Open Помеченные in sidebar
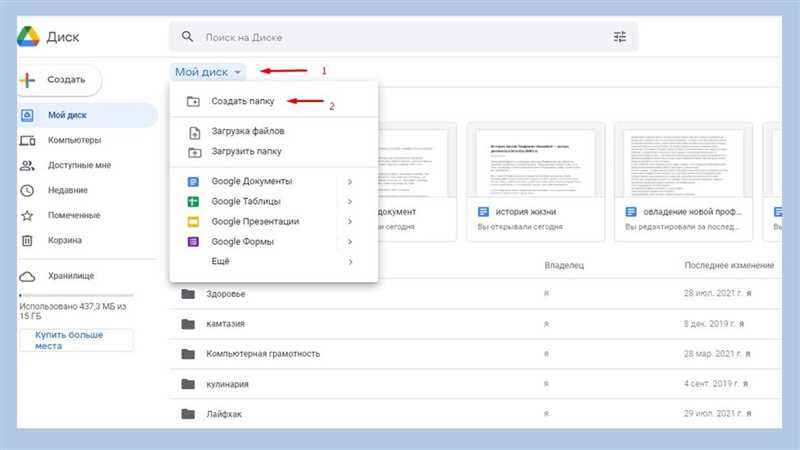 coord(87,215)
